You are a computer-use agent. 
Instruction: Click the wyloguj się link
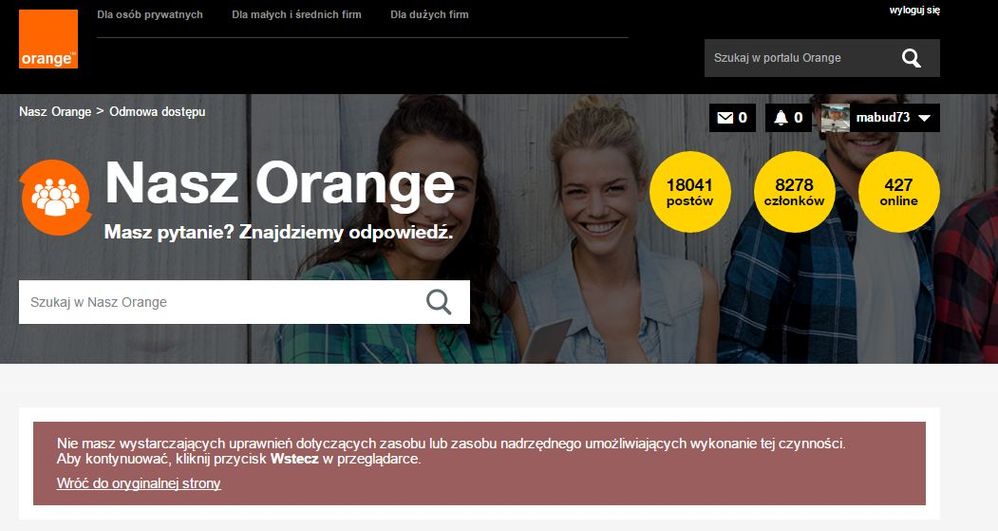click(915, 10)
